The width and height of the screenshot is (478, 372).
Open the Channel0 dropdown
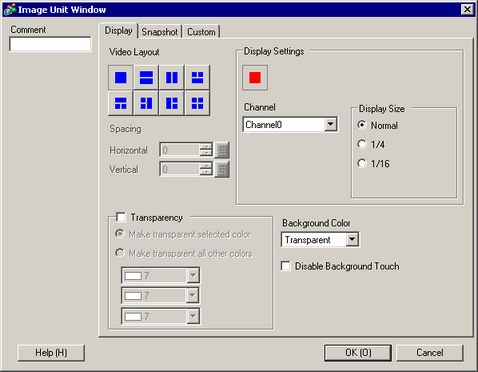coord(330,124)
